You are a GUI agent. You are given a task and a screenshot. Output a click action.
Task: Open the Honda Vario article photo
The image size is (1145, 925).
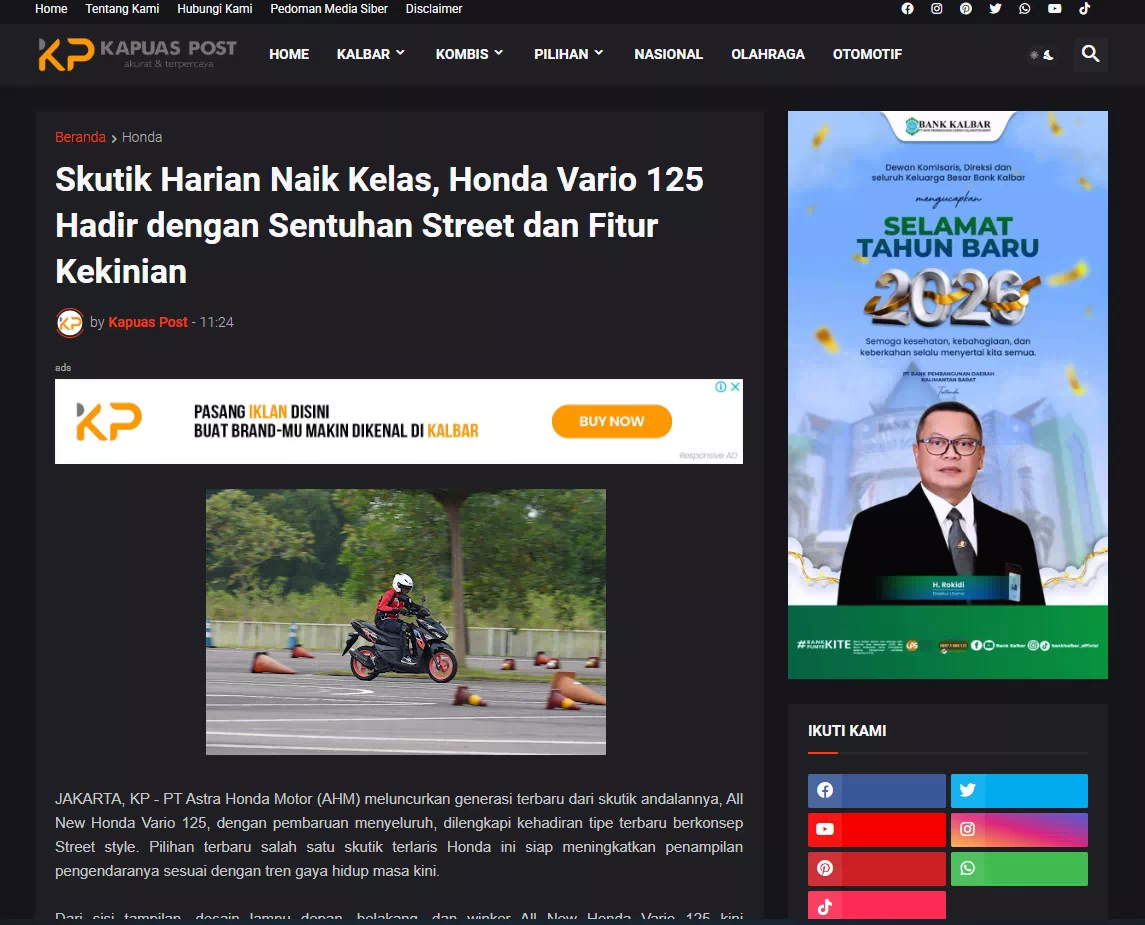(x=405, y=622)
